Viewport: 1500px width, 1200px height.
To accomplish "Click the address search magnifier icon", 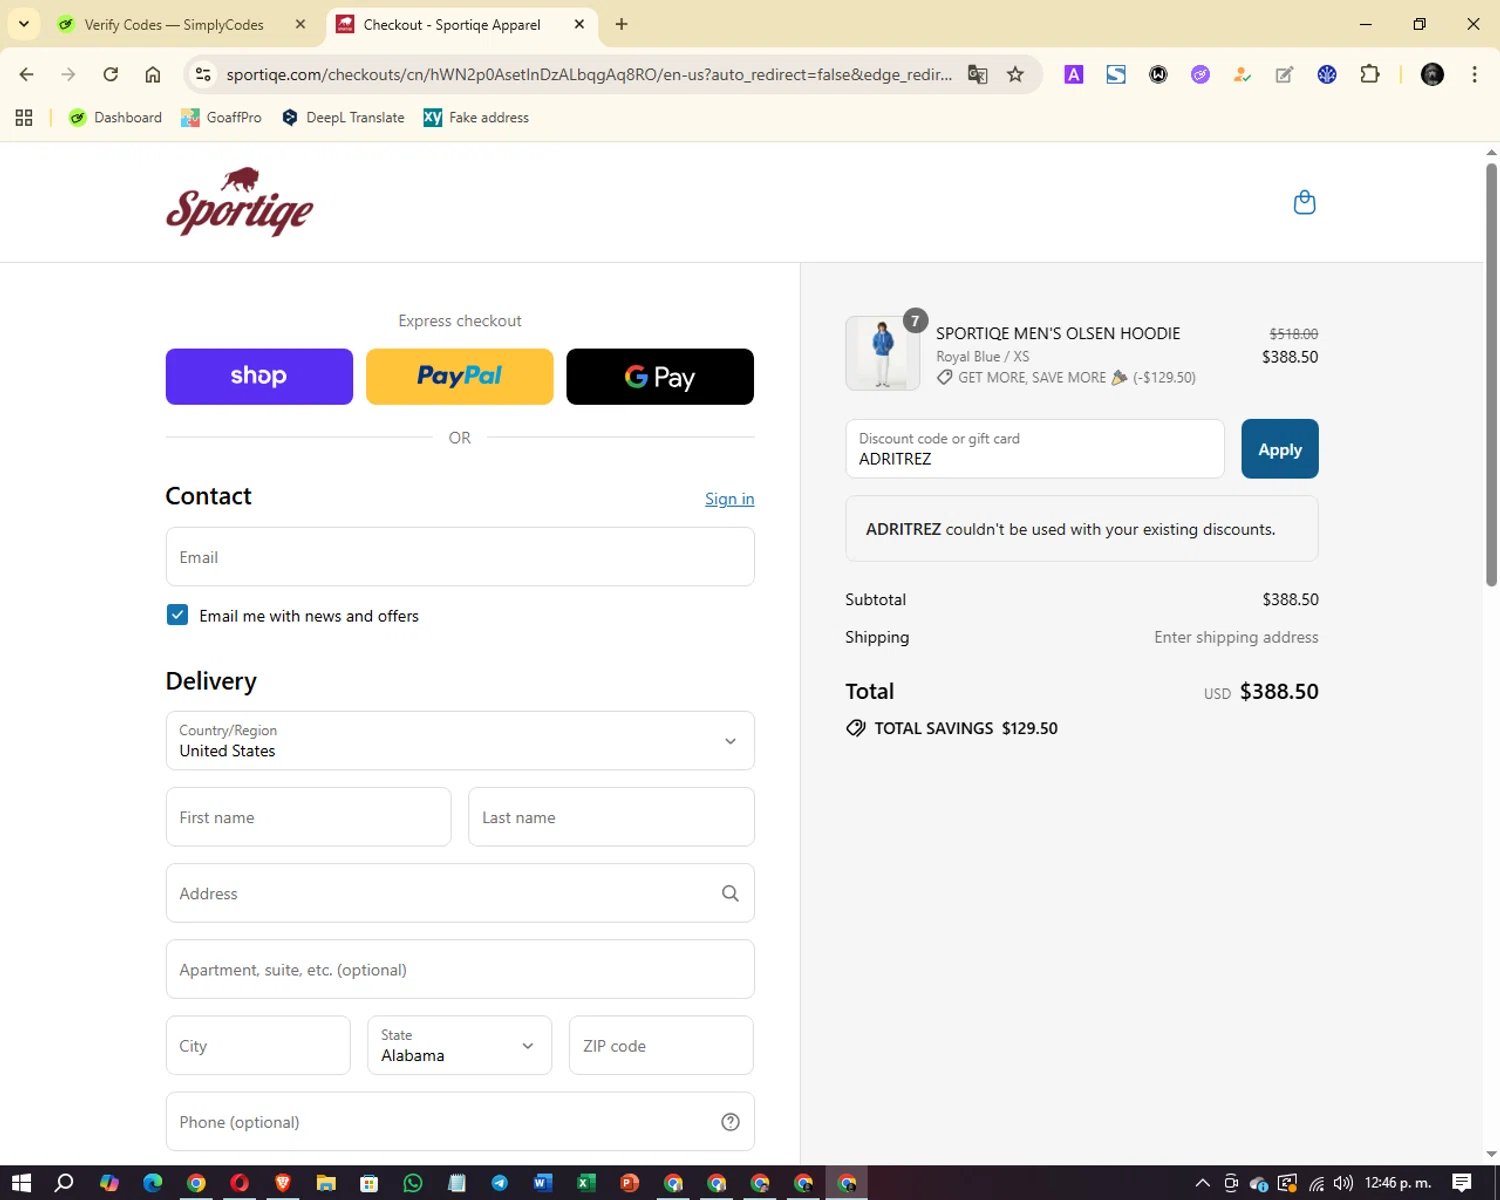I will click(730, 893).
